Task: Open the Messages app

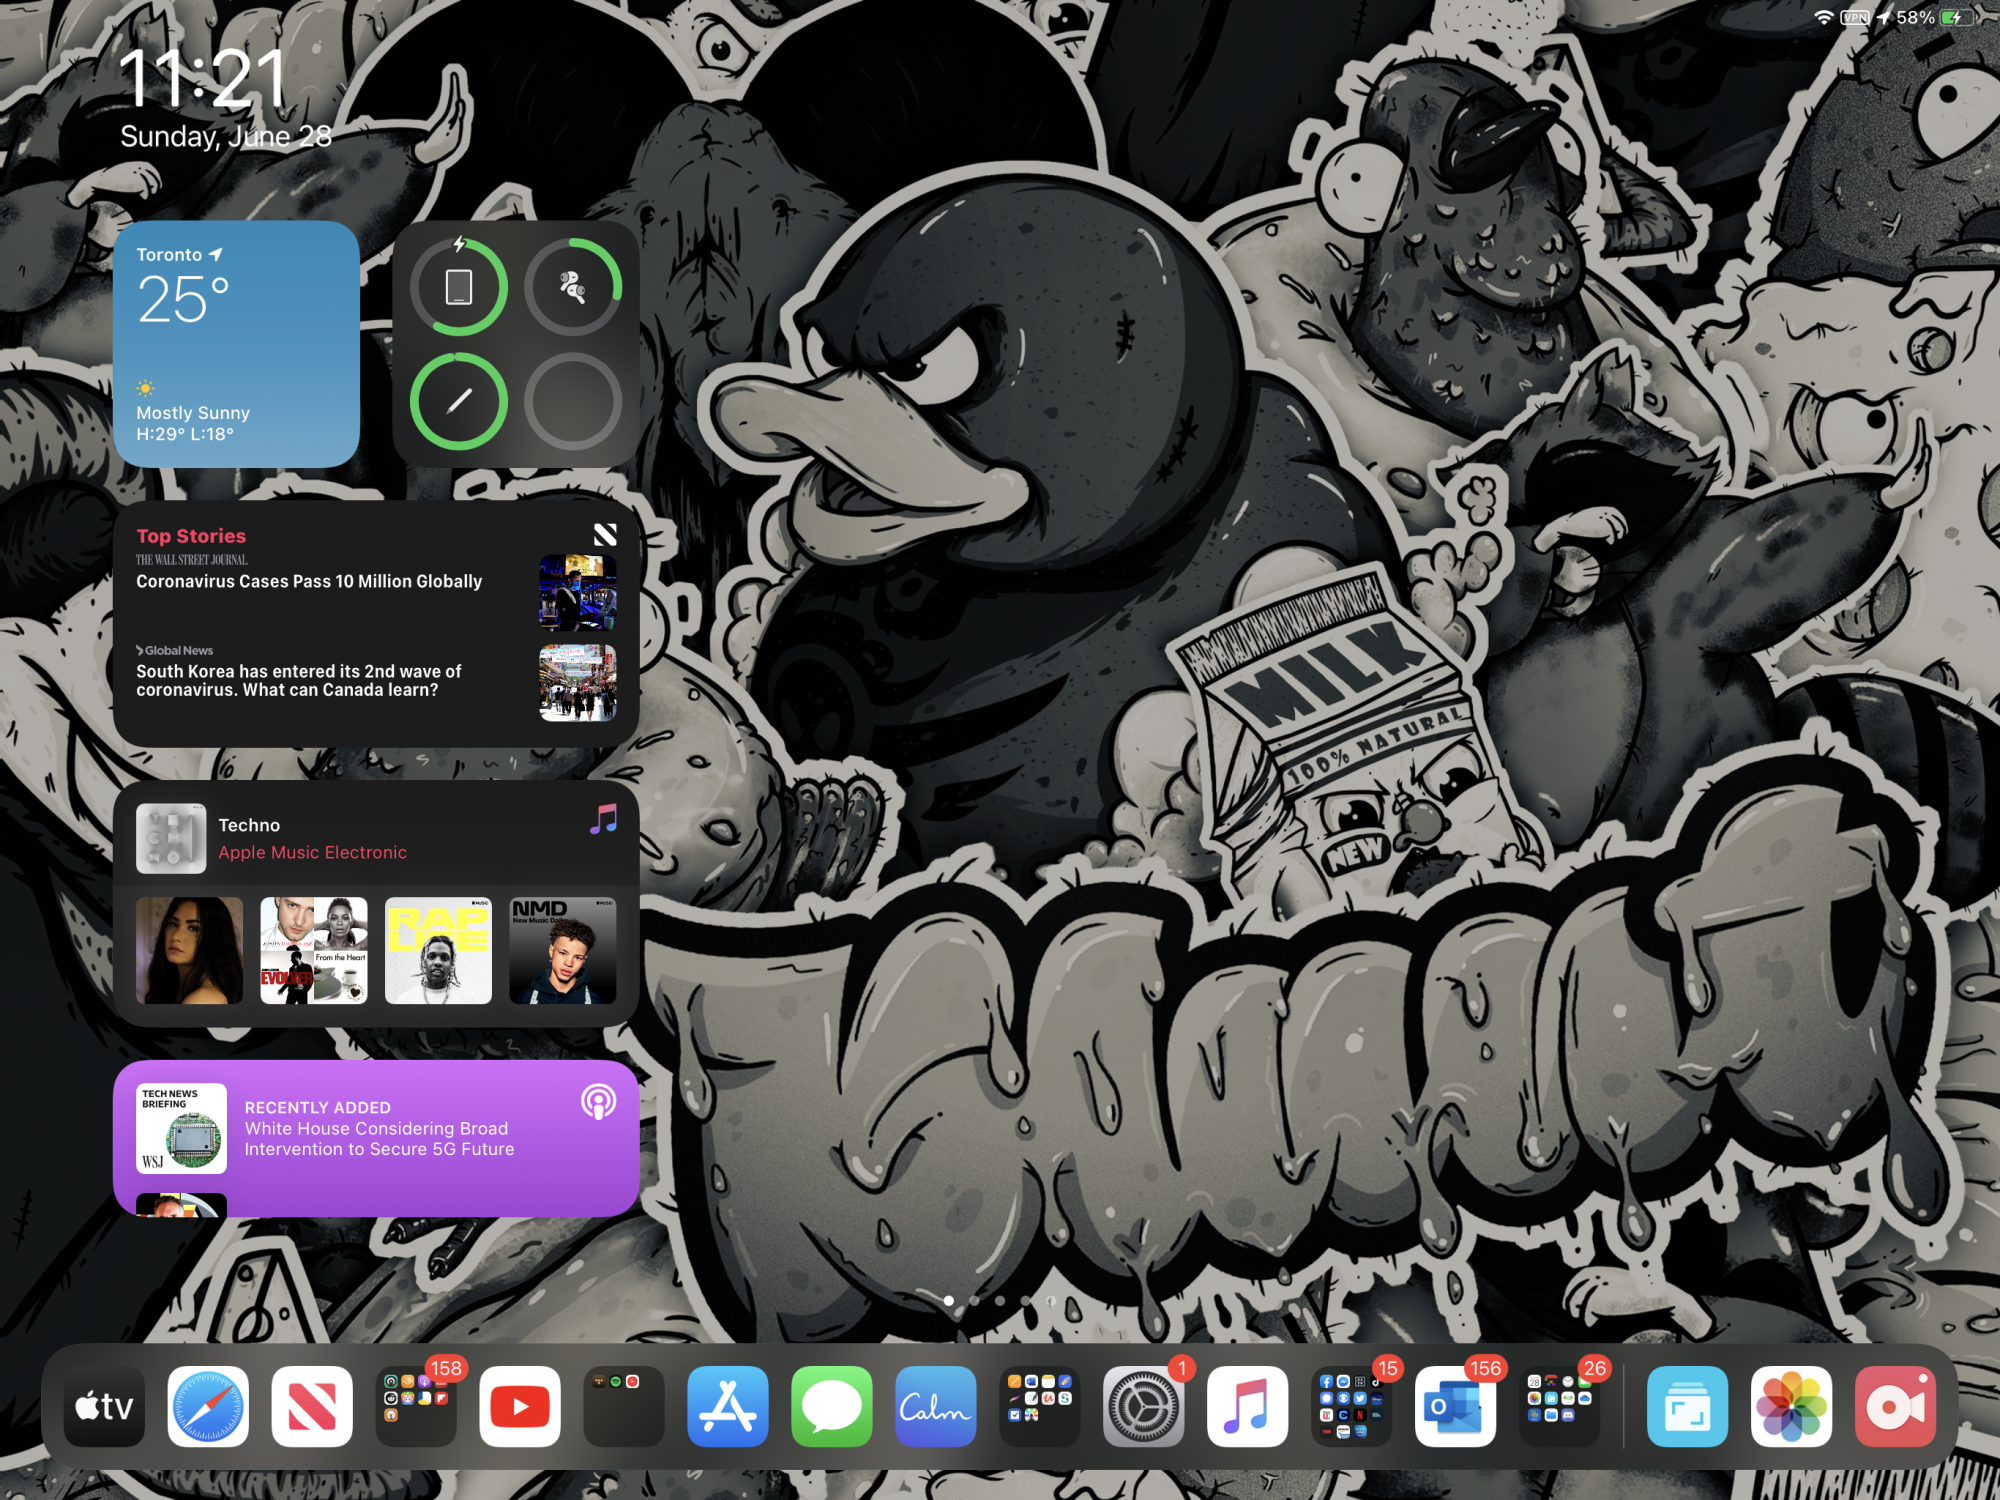Action: tap(832, 1406)
